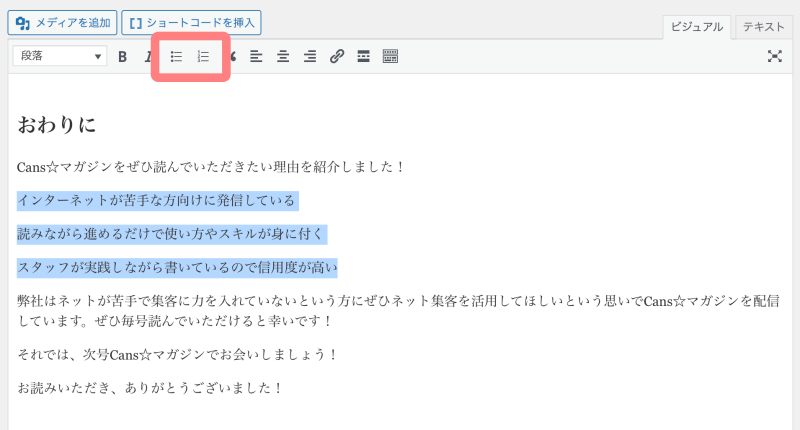Viewport: 800px width, 430px height.
Task: Toggle bold formatting
Action: [x=123, y=57]
